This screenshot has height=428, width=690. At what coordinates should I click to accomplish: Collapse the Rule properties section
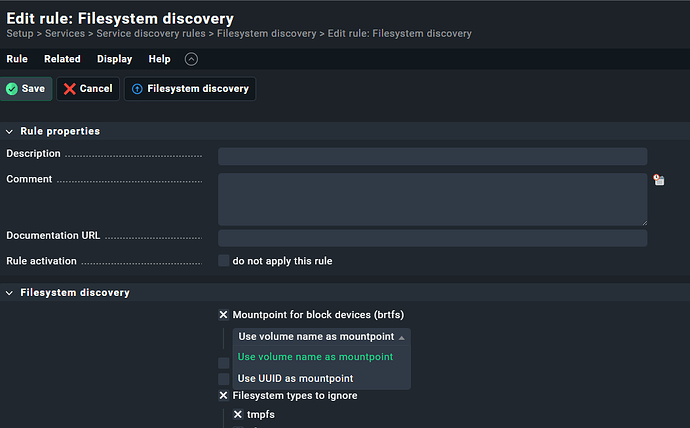tap(10, 131)
